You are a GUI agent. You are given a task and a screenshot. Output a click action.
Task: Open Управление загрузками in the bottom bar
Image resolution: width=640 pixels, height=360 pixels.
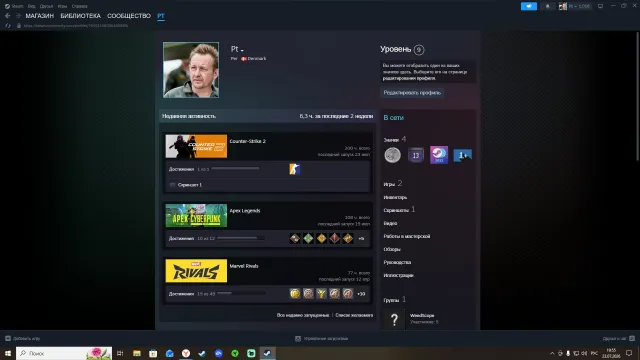click(322, 338)
